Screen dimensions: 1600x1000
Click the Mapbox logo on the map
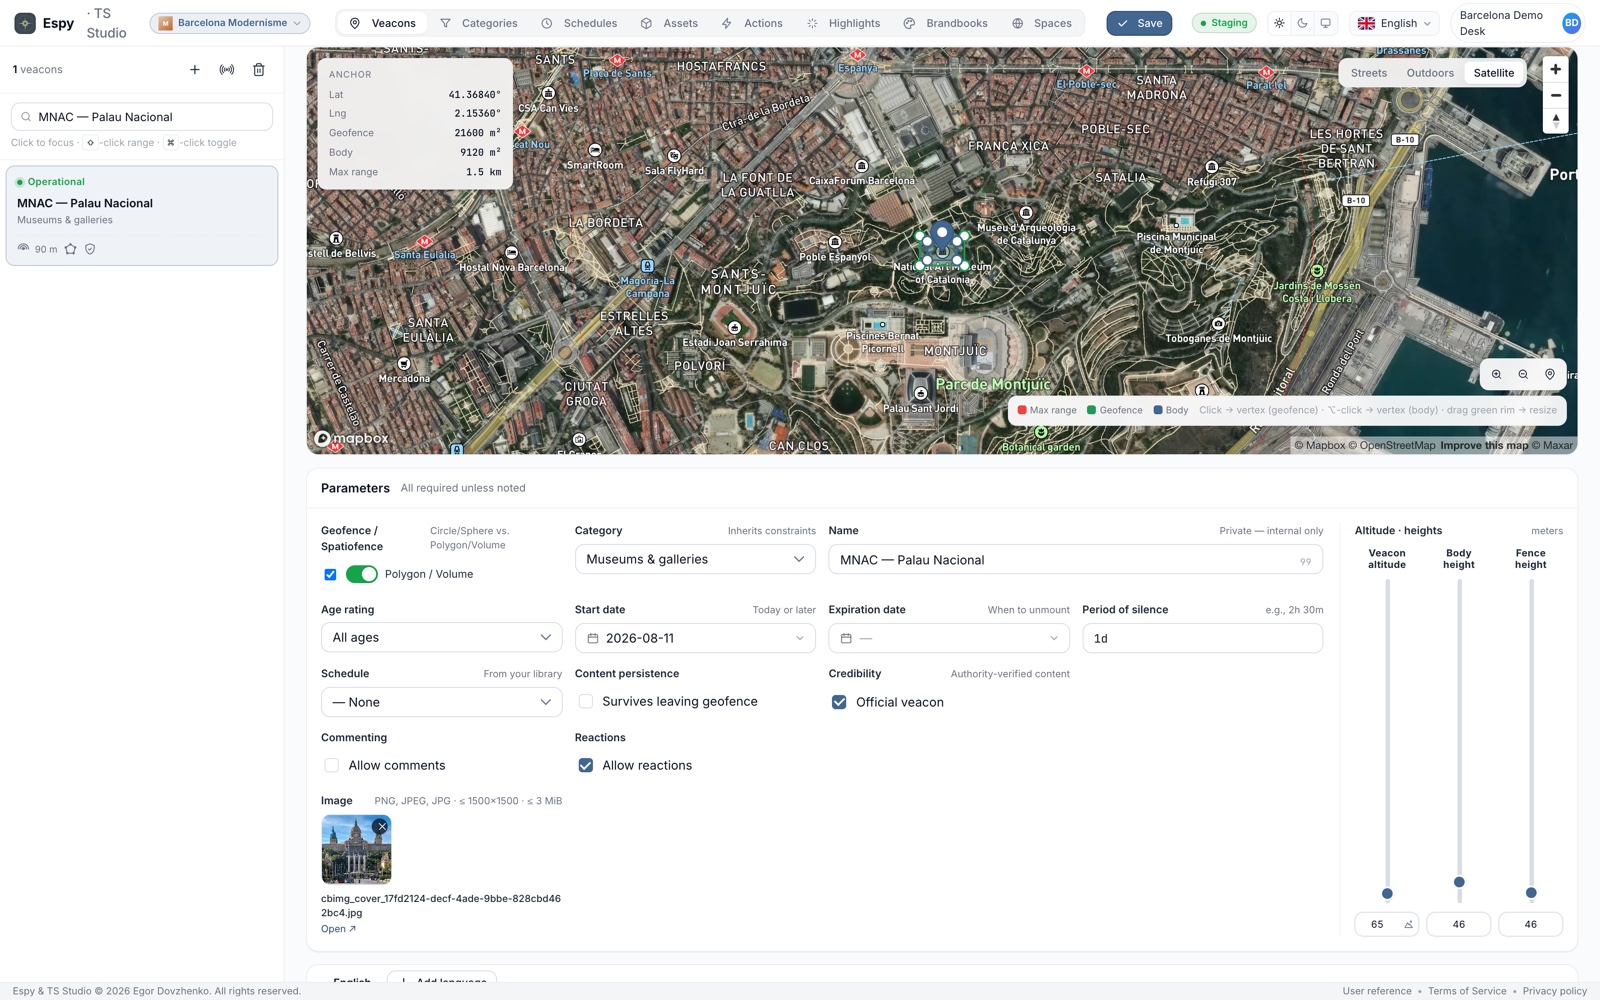coord(352,438)
